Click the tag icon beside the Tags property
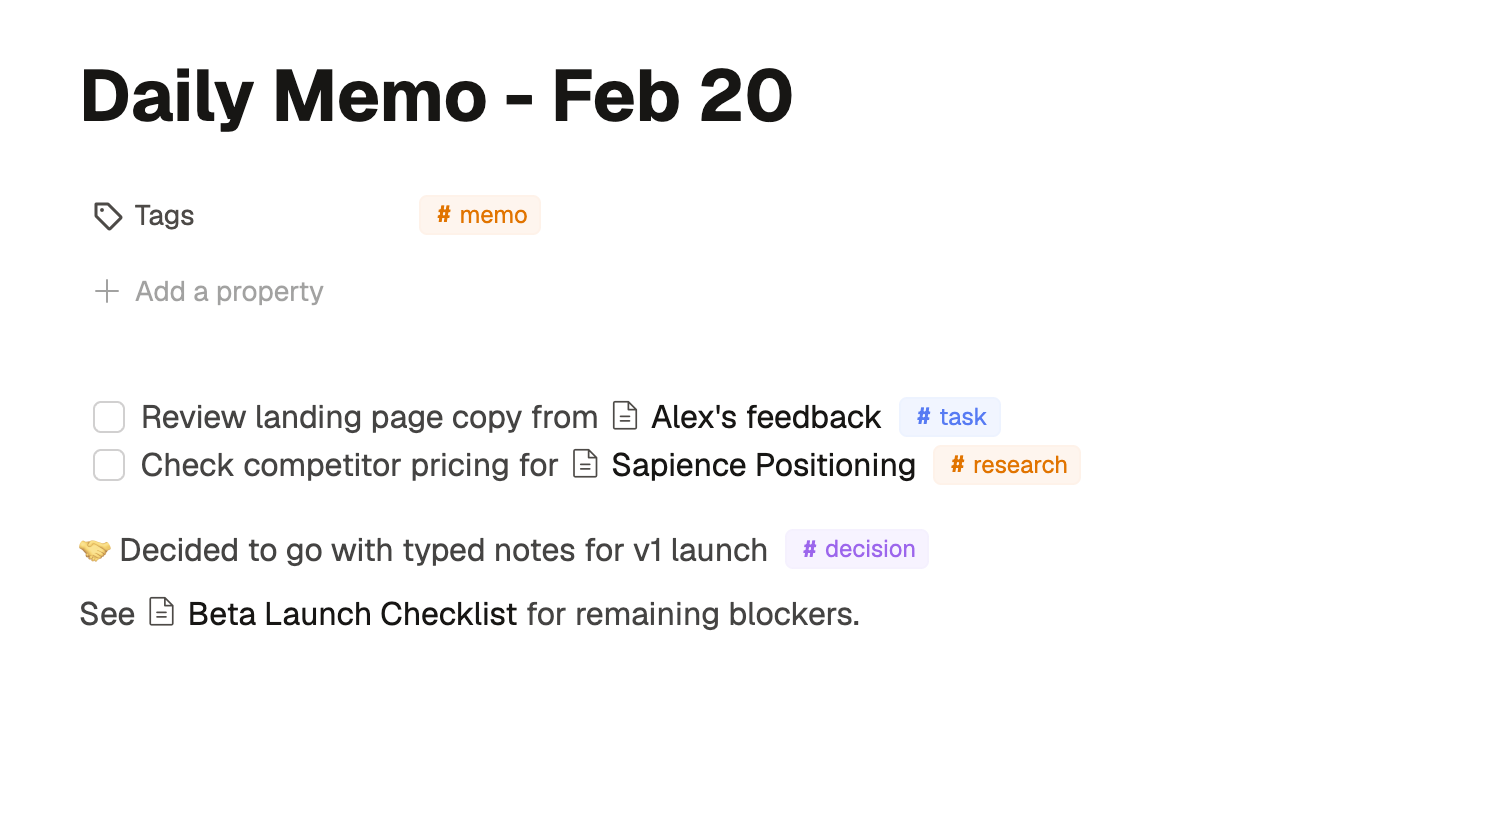Image resolution: width=1508 pixels, height=838 pixels. [x=107, y=215]
